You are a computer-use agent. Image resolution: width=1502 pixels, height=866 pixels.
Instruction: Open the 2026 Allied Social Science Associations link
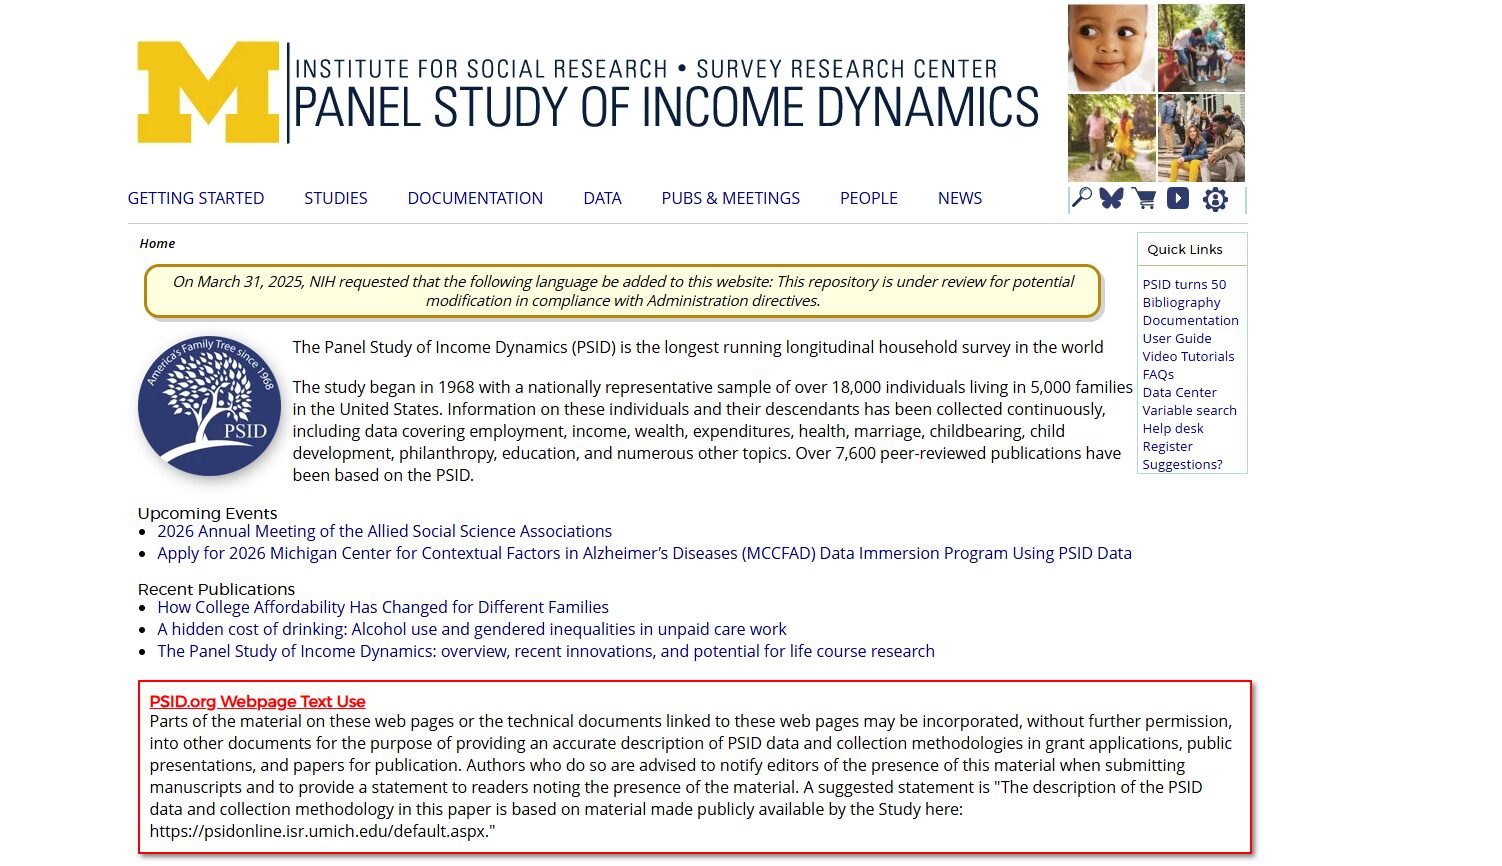[384, 531]
